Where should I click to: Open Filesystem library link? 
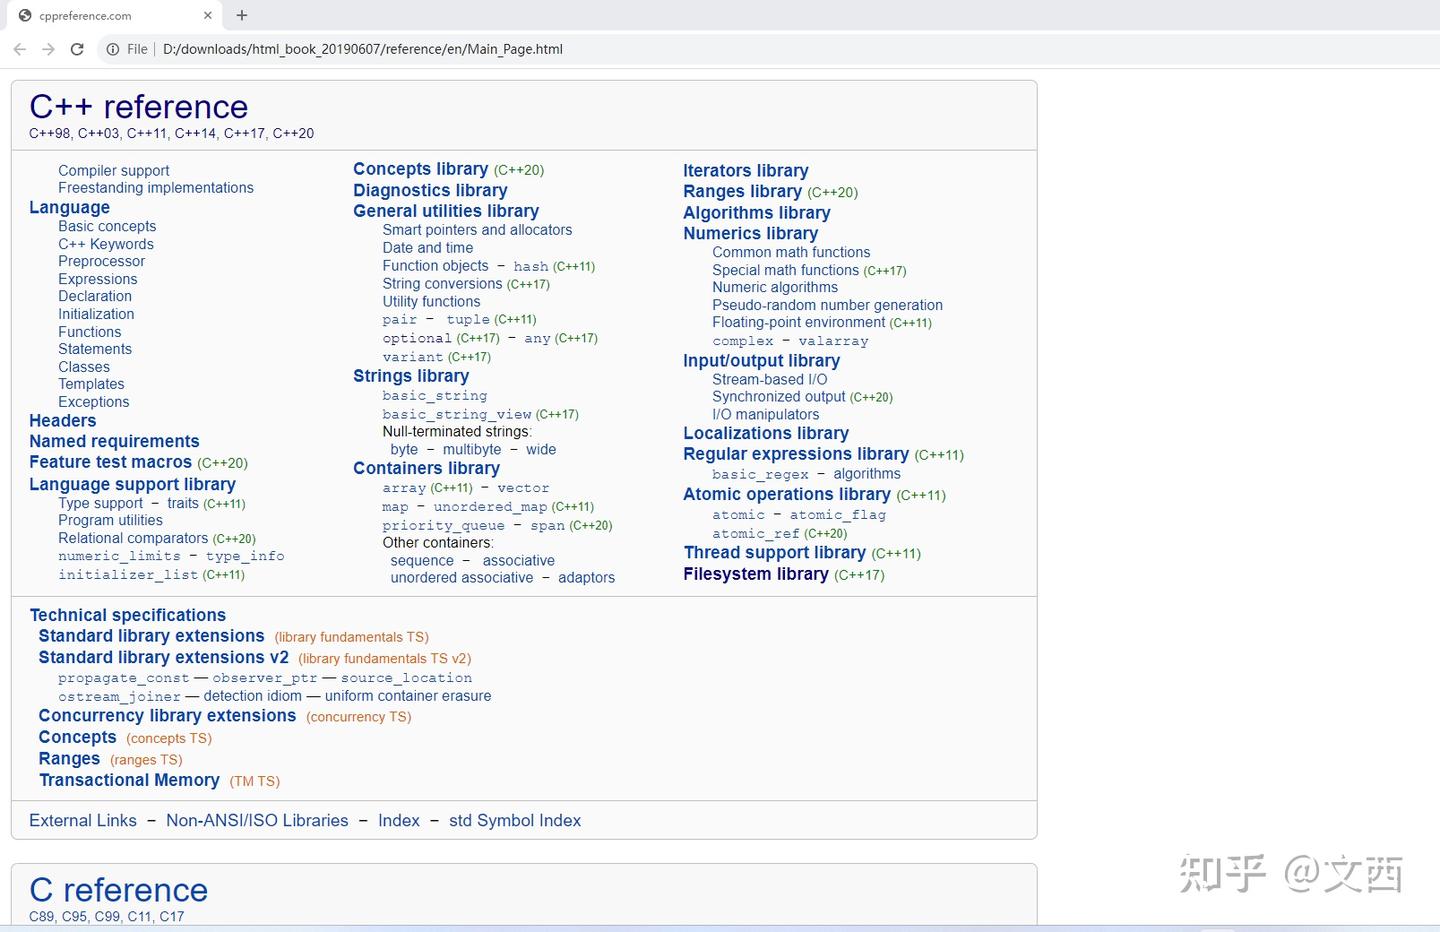pos(756,574)
